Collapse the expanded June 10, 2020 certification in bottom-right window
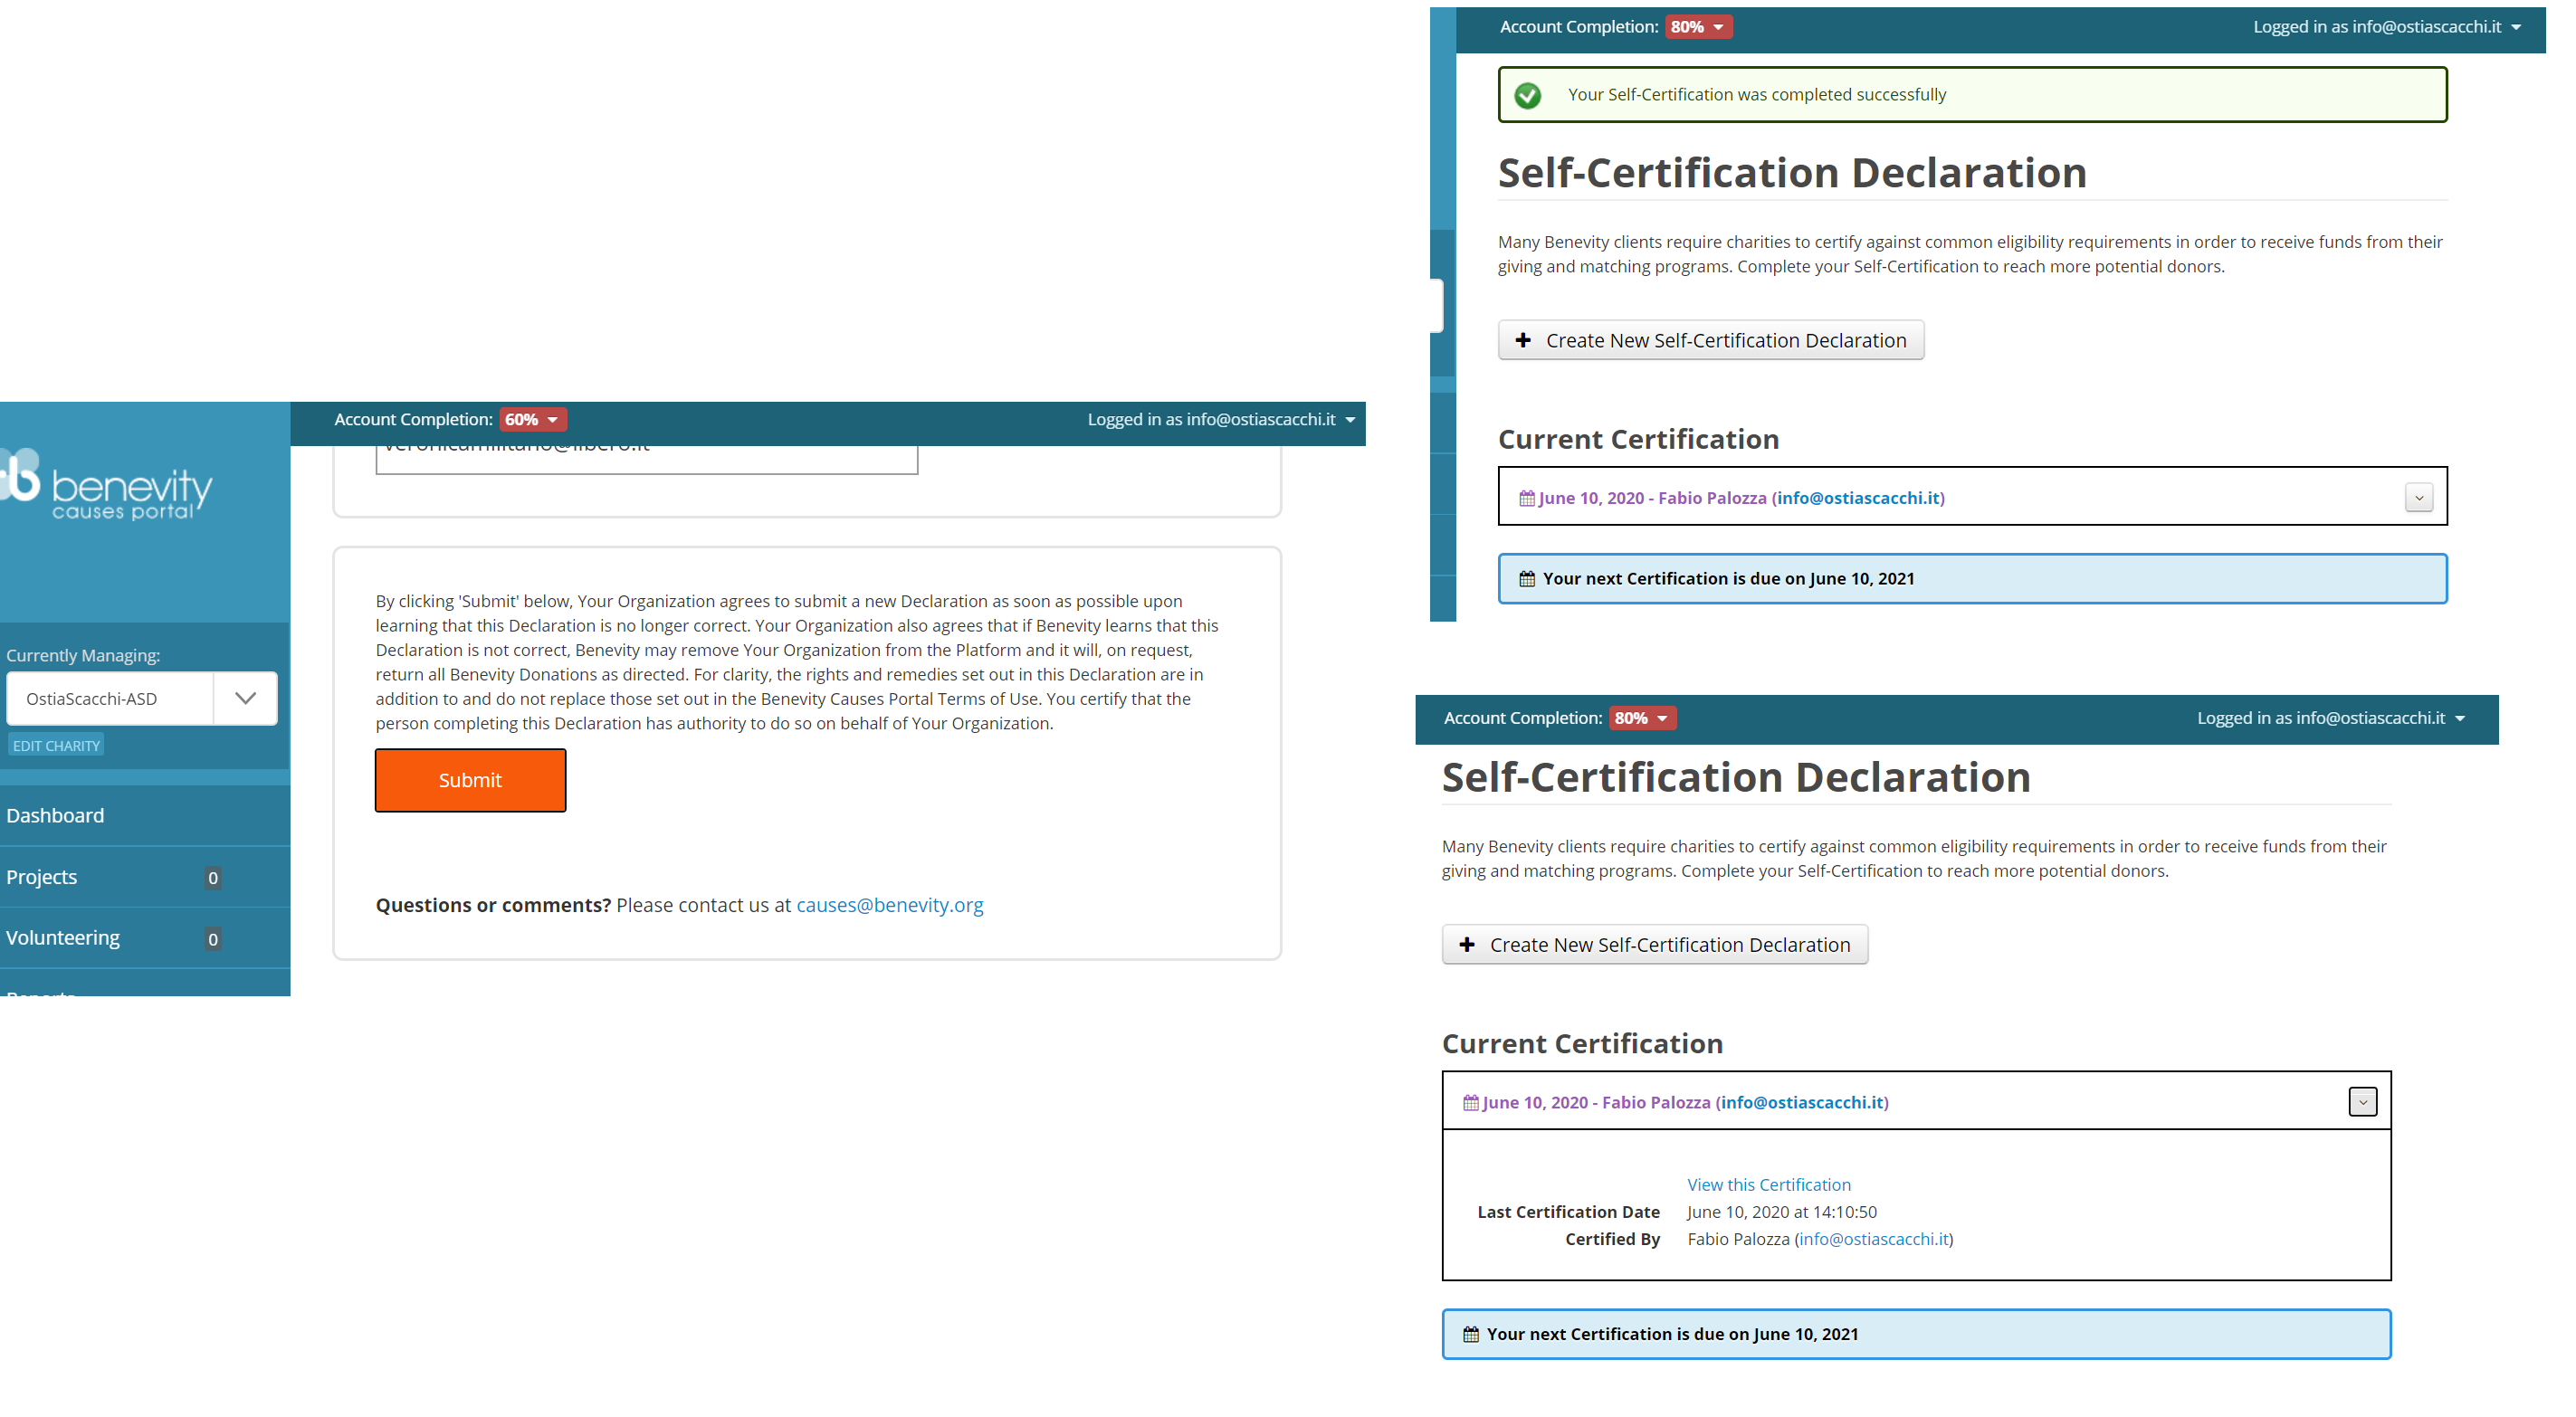This screenshot has width=2576, height=1417. pyautogui.click(x=2362, y=1102)
